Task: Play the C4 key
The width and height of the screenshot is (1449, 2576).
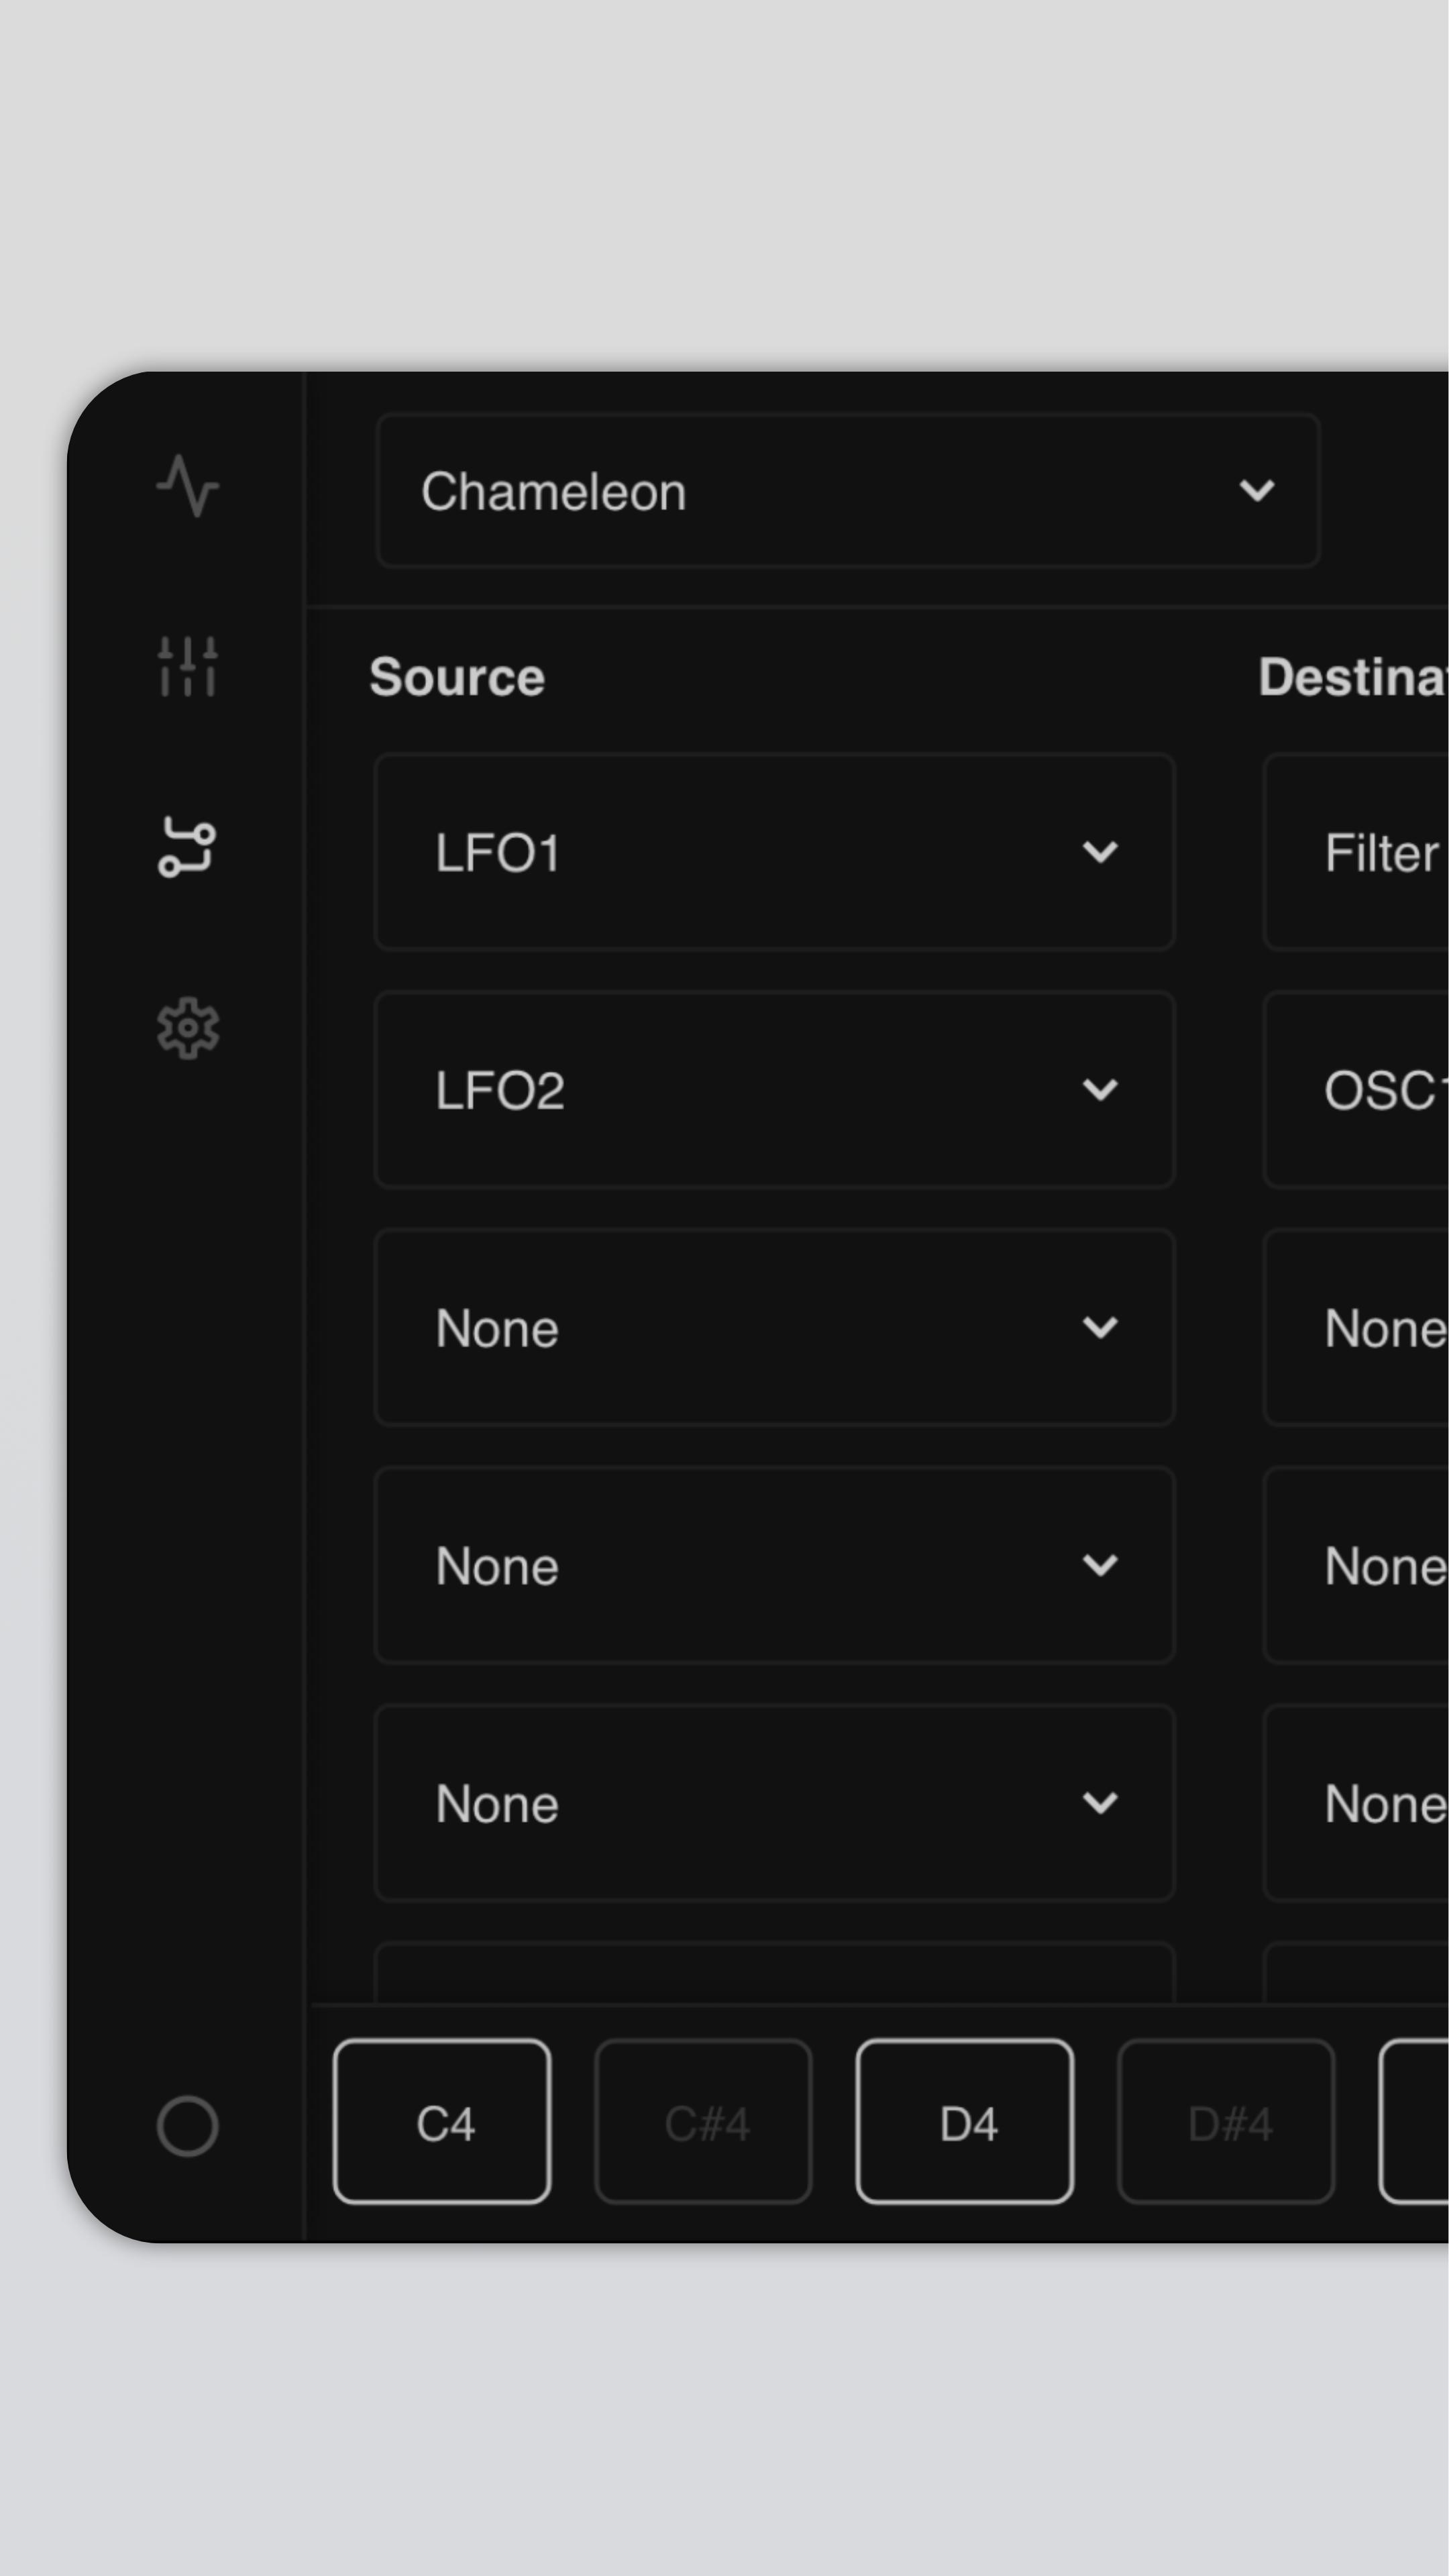Action: 442,2122
